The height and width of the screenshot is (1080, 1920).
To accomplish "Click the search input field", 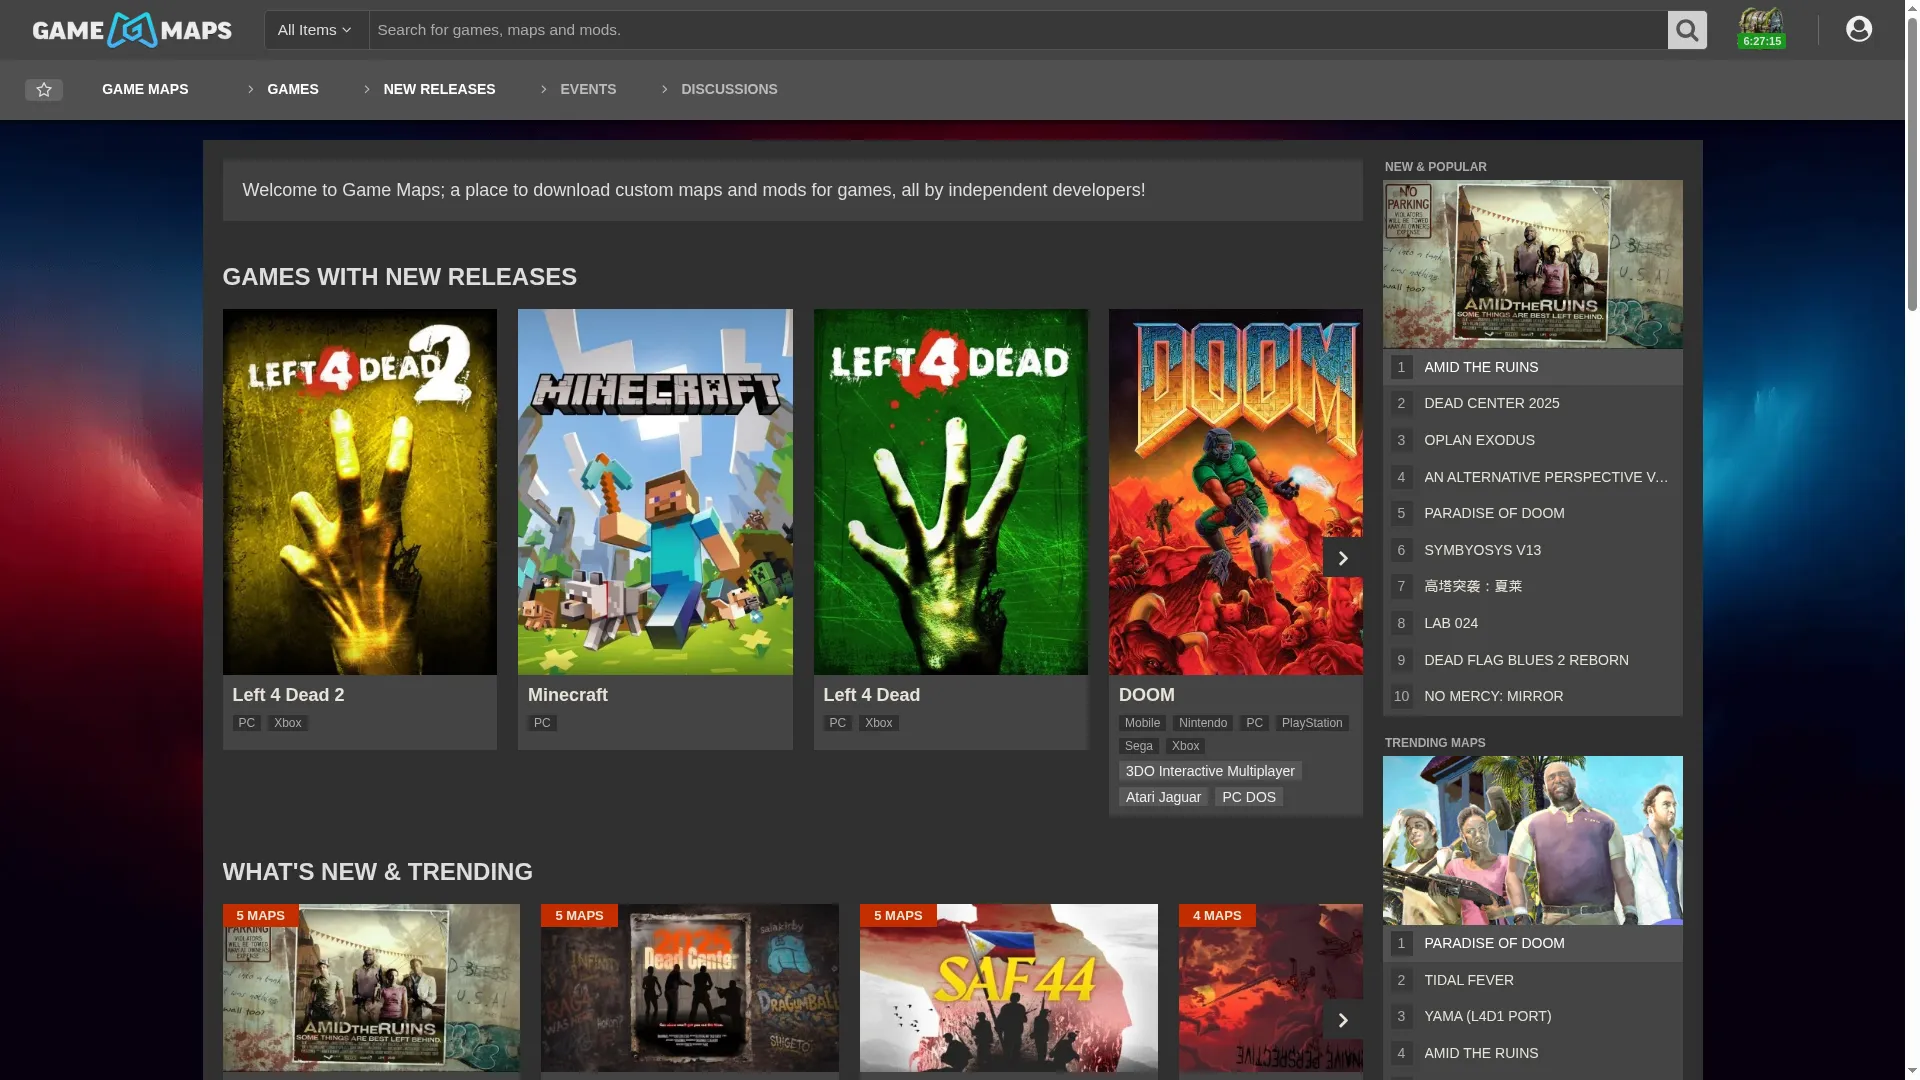I will [1018, 30].
